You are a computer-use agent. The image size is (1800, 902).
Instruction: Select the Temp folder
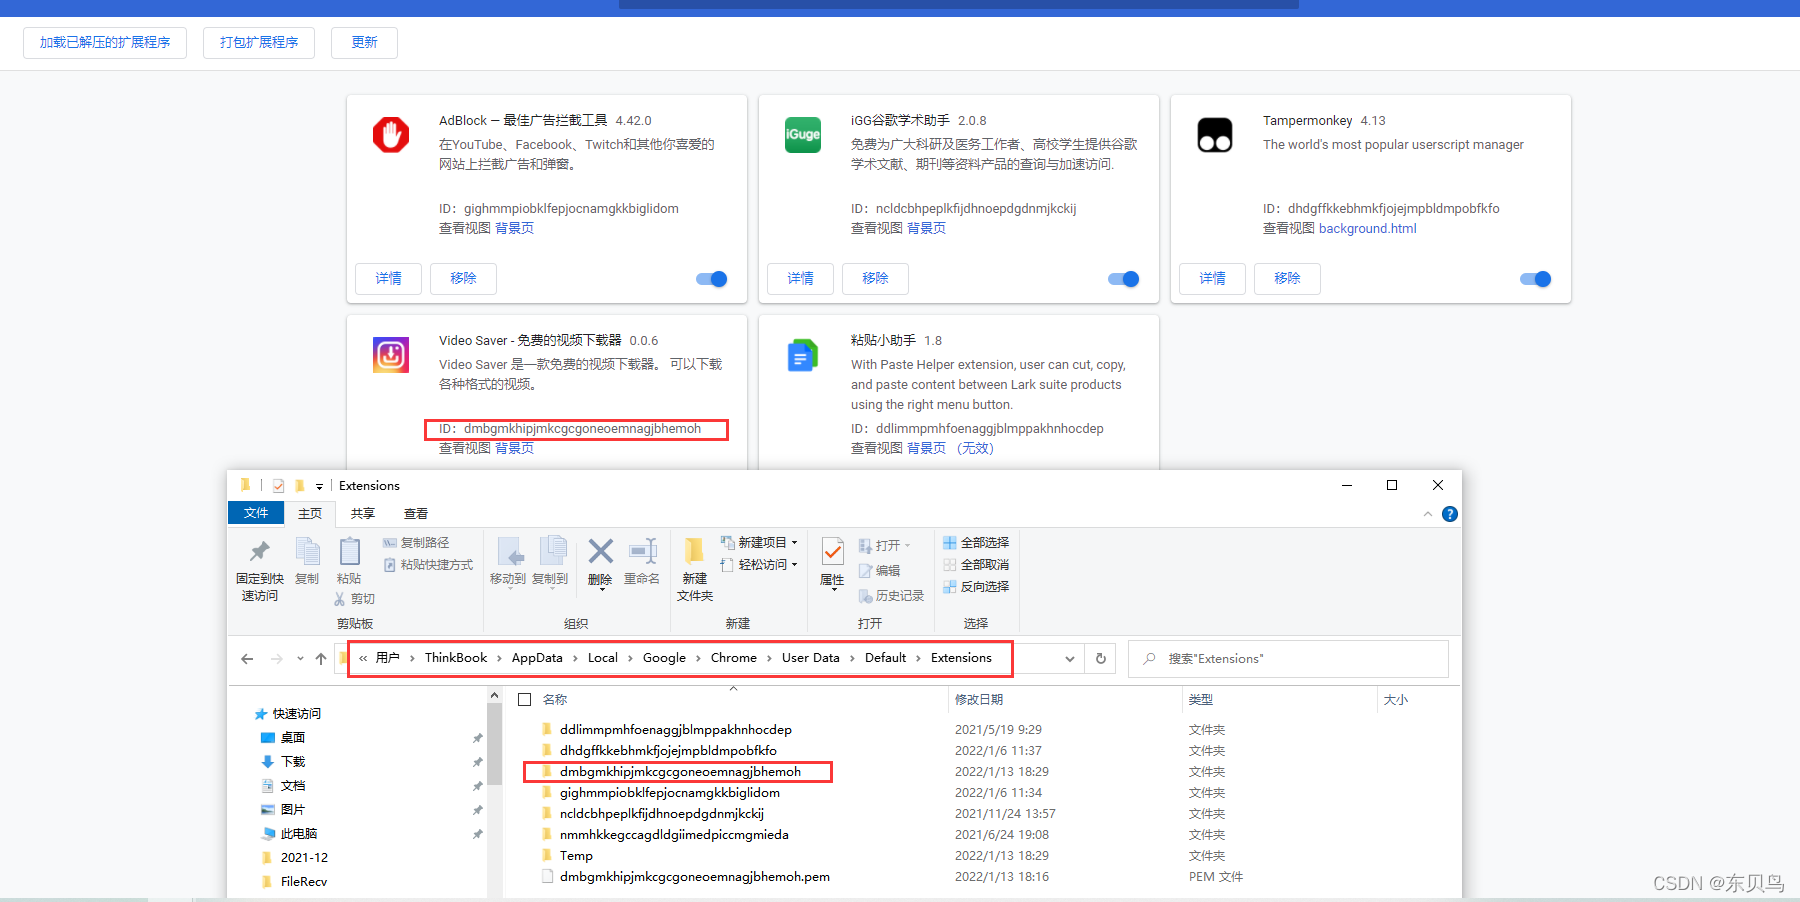click(576, 855)
